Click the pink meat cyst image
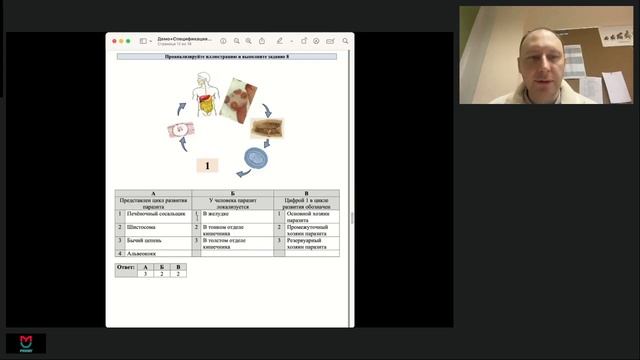 coord(181,130)
